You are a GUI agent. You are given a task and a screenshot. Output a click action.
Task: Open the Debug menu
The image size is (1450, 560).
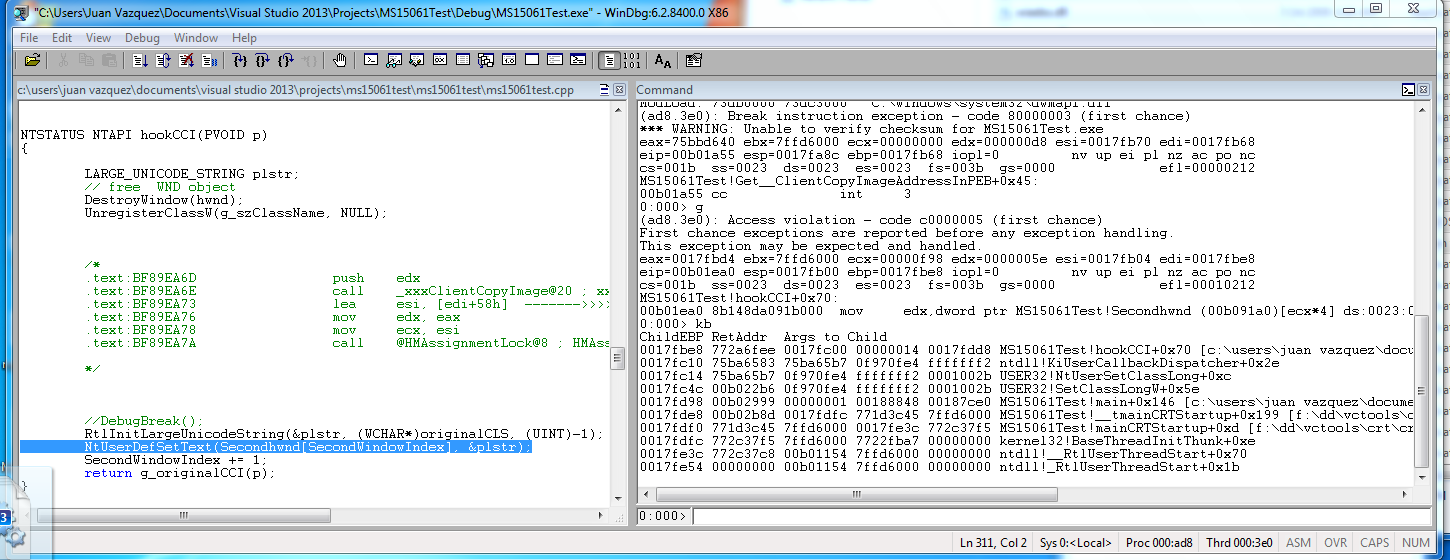(x=142, y=38)
